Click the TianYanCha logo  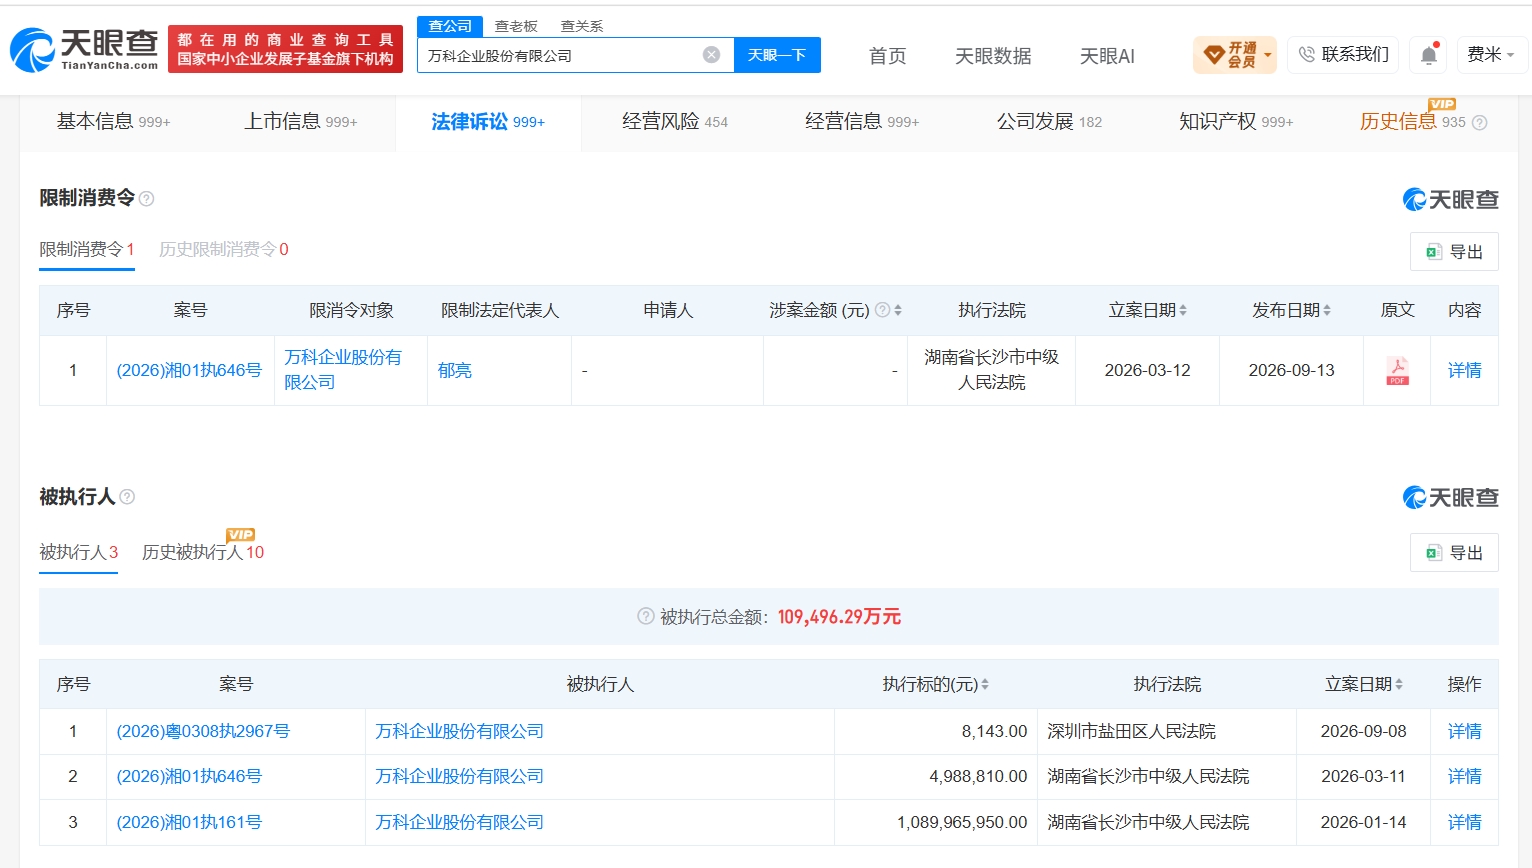(x=84, y=50)
